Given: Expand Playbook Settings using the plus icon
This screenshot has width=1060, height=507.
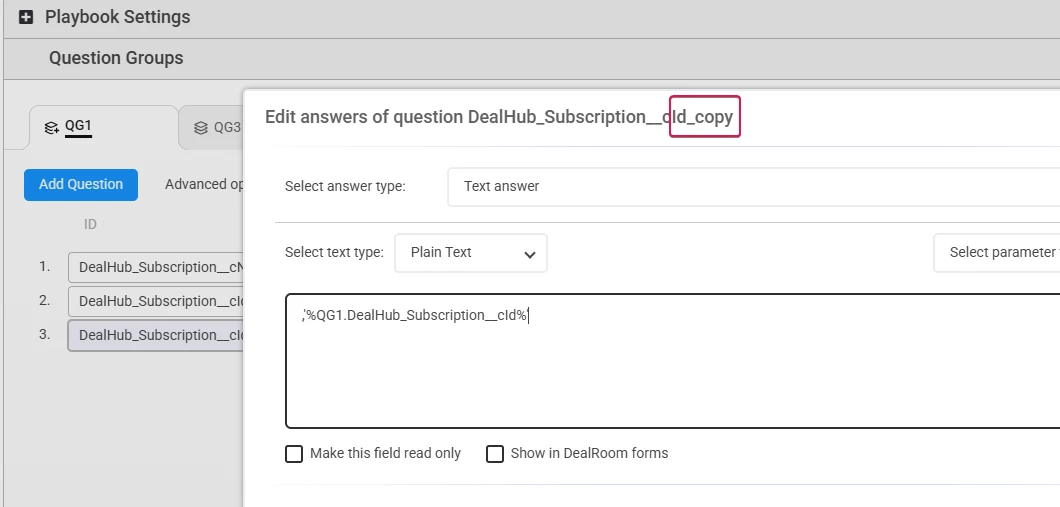Looking at the screenshot, I should [x=26, y=17].
